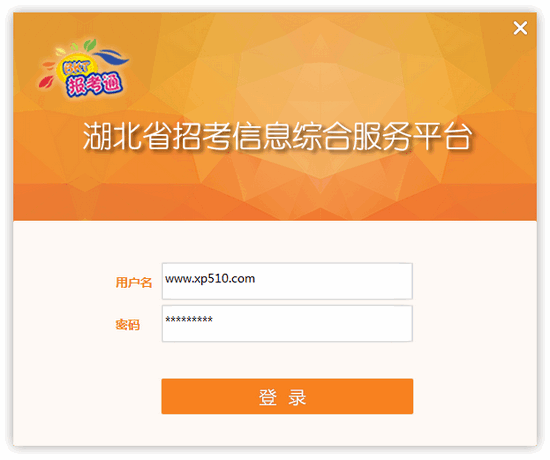Click the blue swoosh on the logo
The height and width of the screenshot is (460, 550).
pos(112,57)
